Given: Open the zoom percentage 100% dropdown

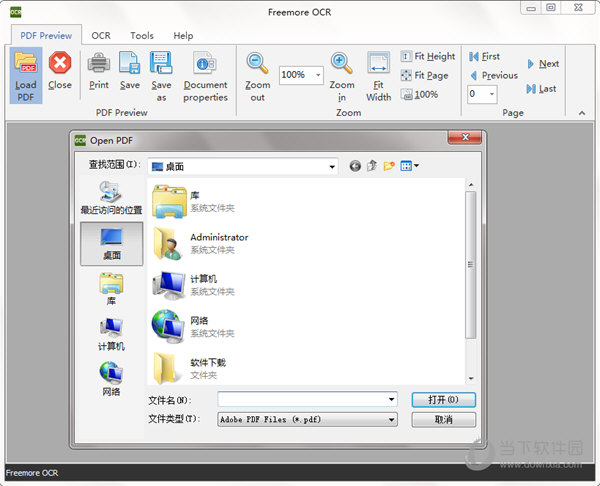Looking at the screenshot, I should pyautogui.click(x=318, y=75).
